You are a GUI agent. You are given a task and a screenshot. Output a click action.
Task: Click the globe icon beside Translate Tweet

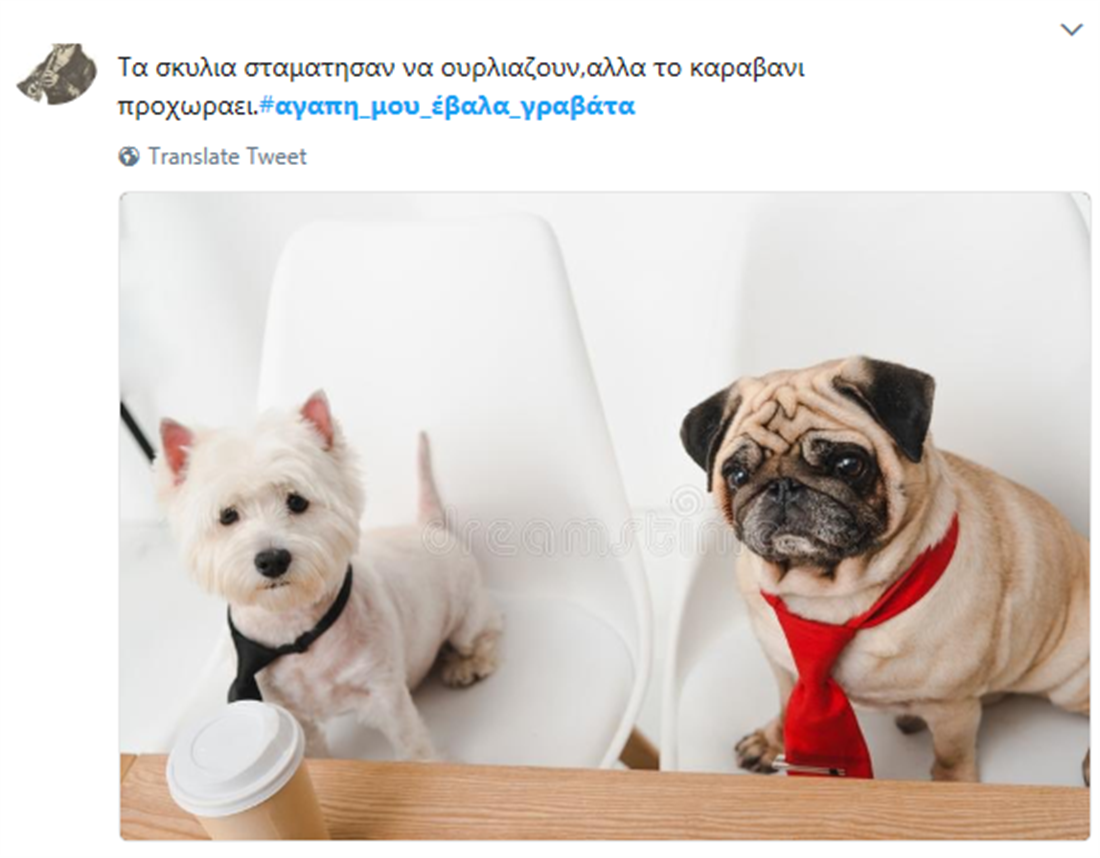tap(128, 156)
